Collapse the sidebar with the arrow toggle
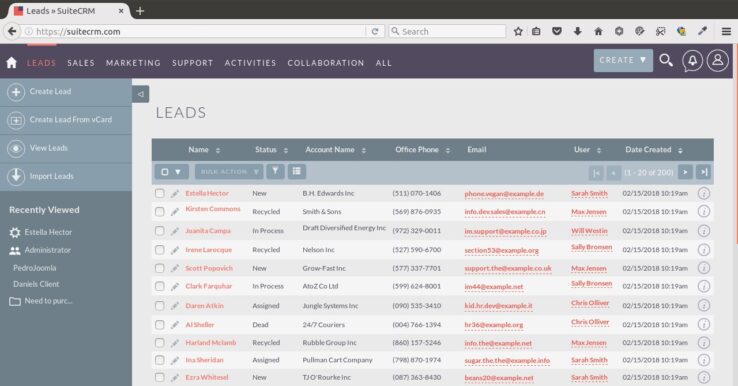This screenshot has height=386, width=738. [x=140, y=94]
